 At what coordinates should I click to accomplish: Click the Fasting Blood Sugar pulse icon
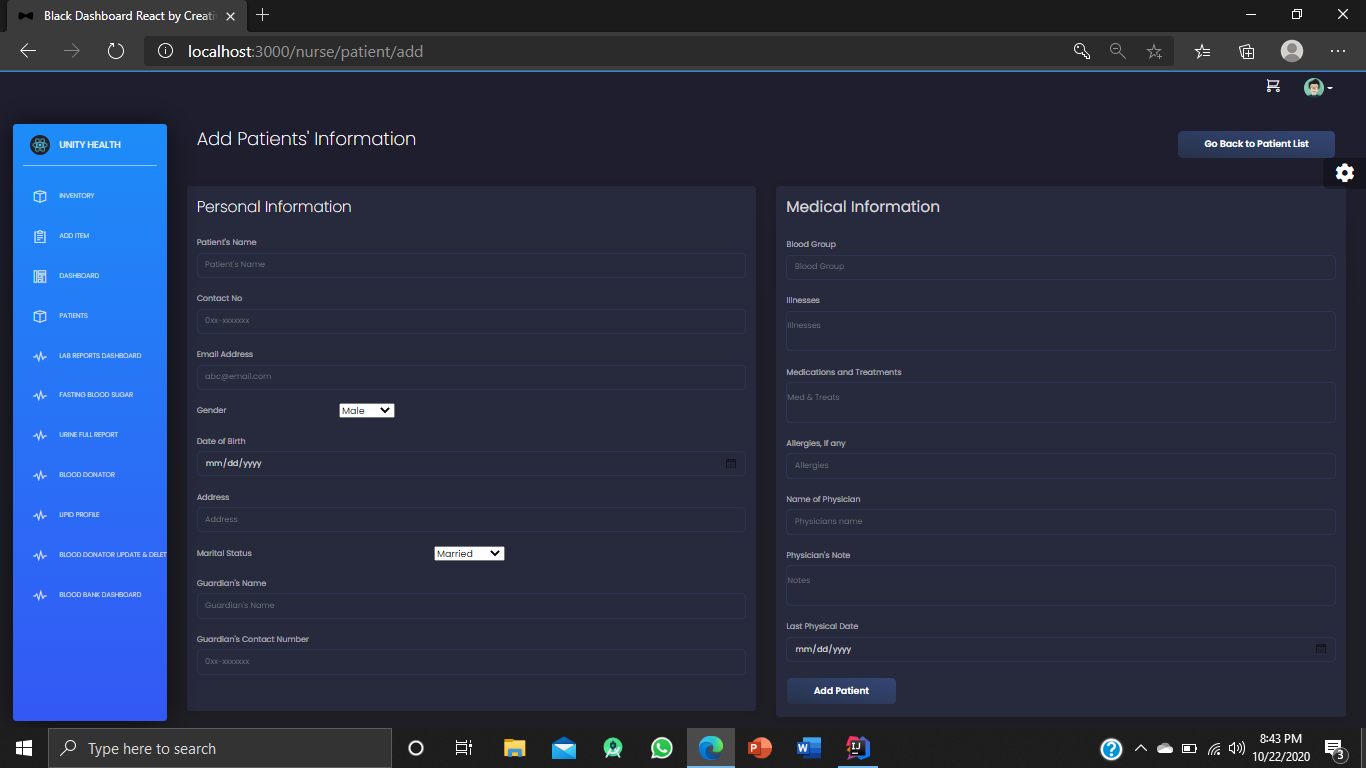point(40,395)
